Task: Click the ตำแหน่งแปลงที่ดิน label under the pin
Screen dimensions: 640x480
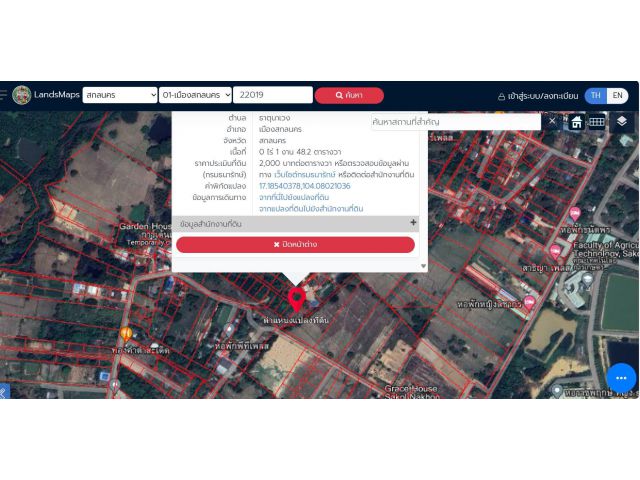Action: point(296,320)
